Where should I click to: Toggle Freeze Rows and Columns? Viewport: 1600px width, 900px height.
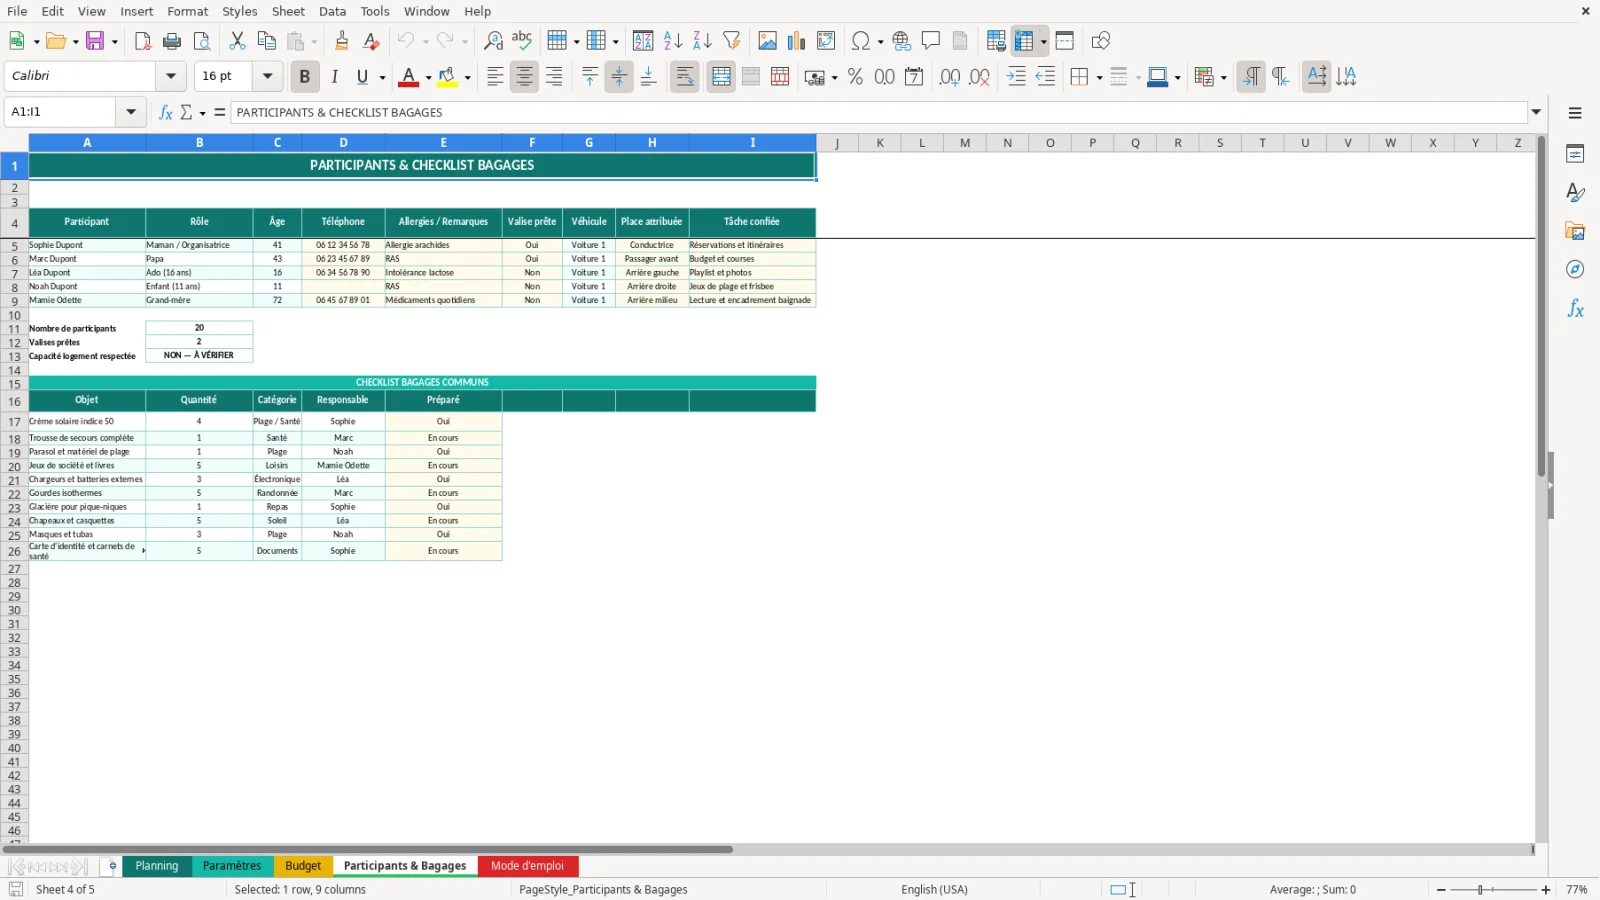point(1024,41)
